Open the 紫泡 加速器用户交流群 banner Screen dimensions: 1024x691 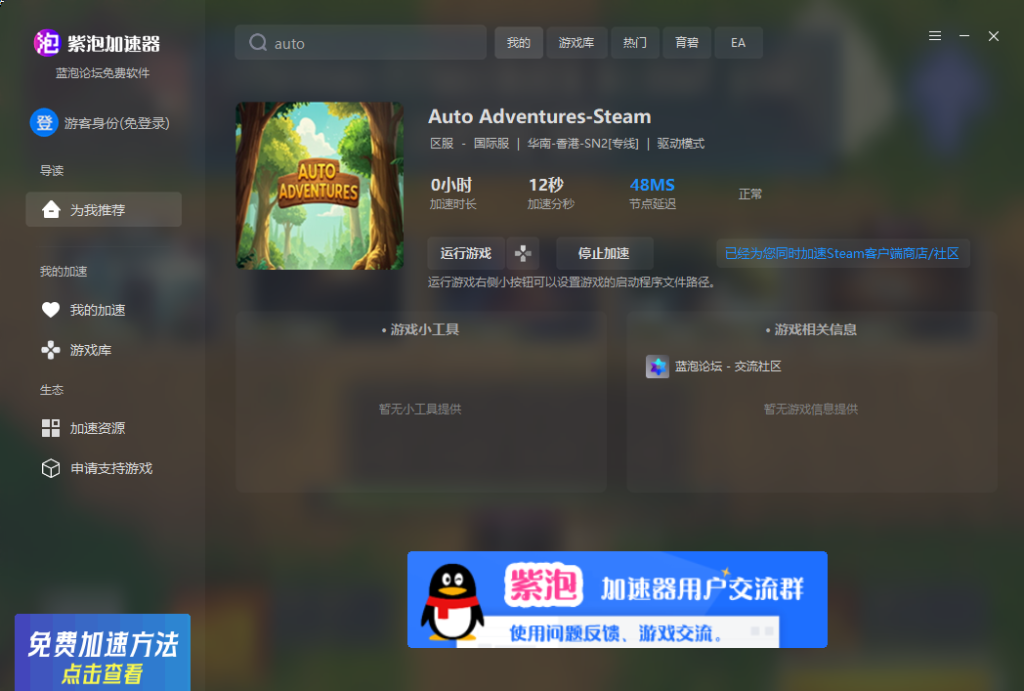[617, 600]
